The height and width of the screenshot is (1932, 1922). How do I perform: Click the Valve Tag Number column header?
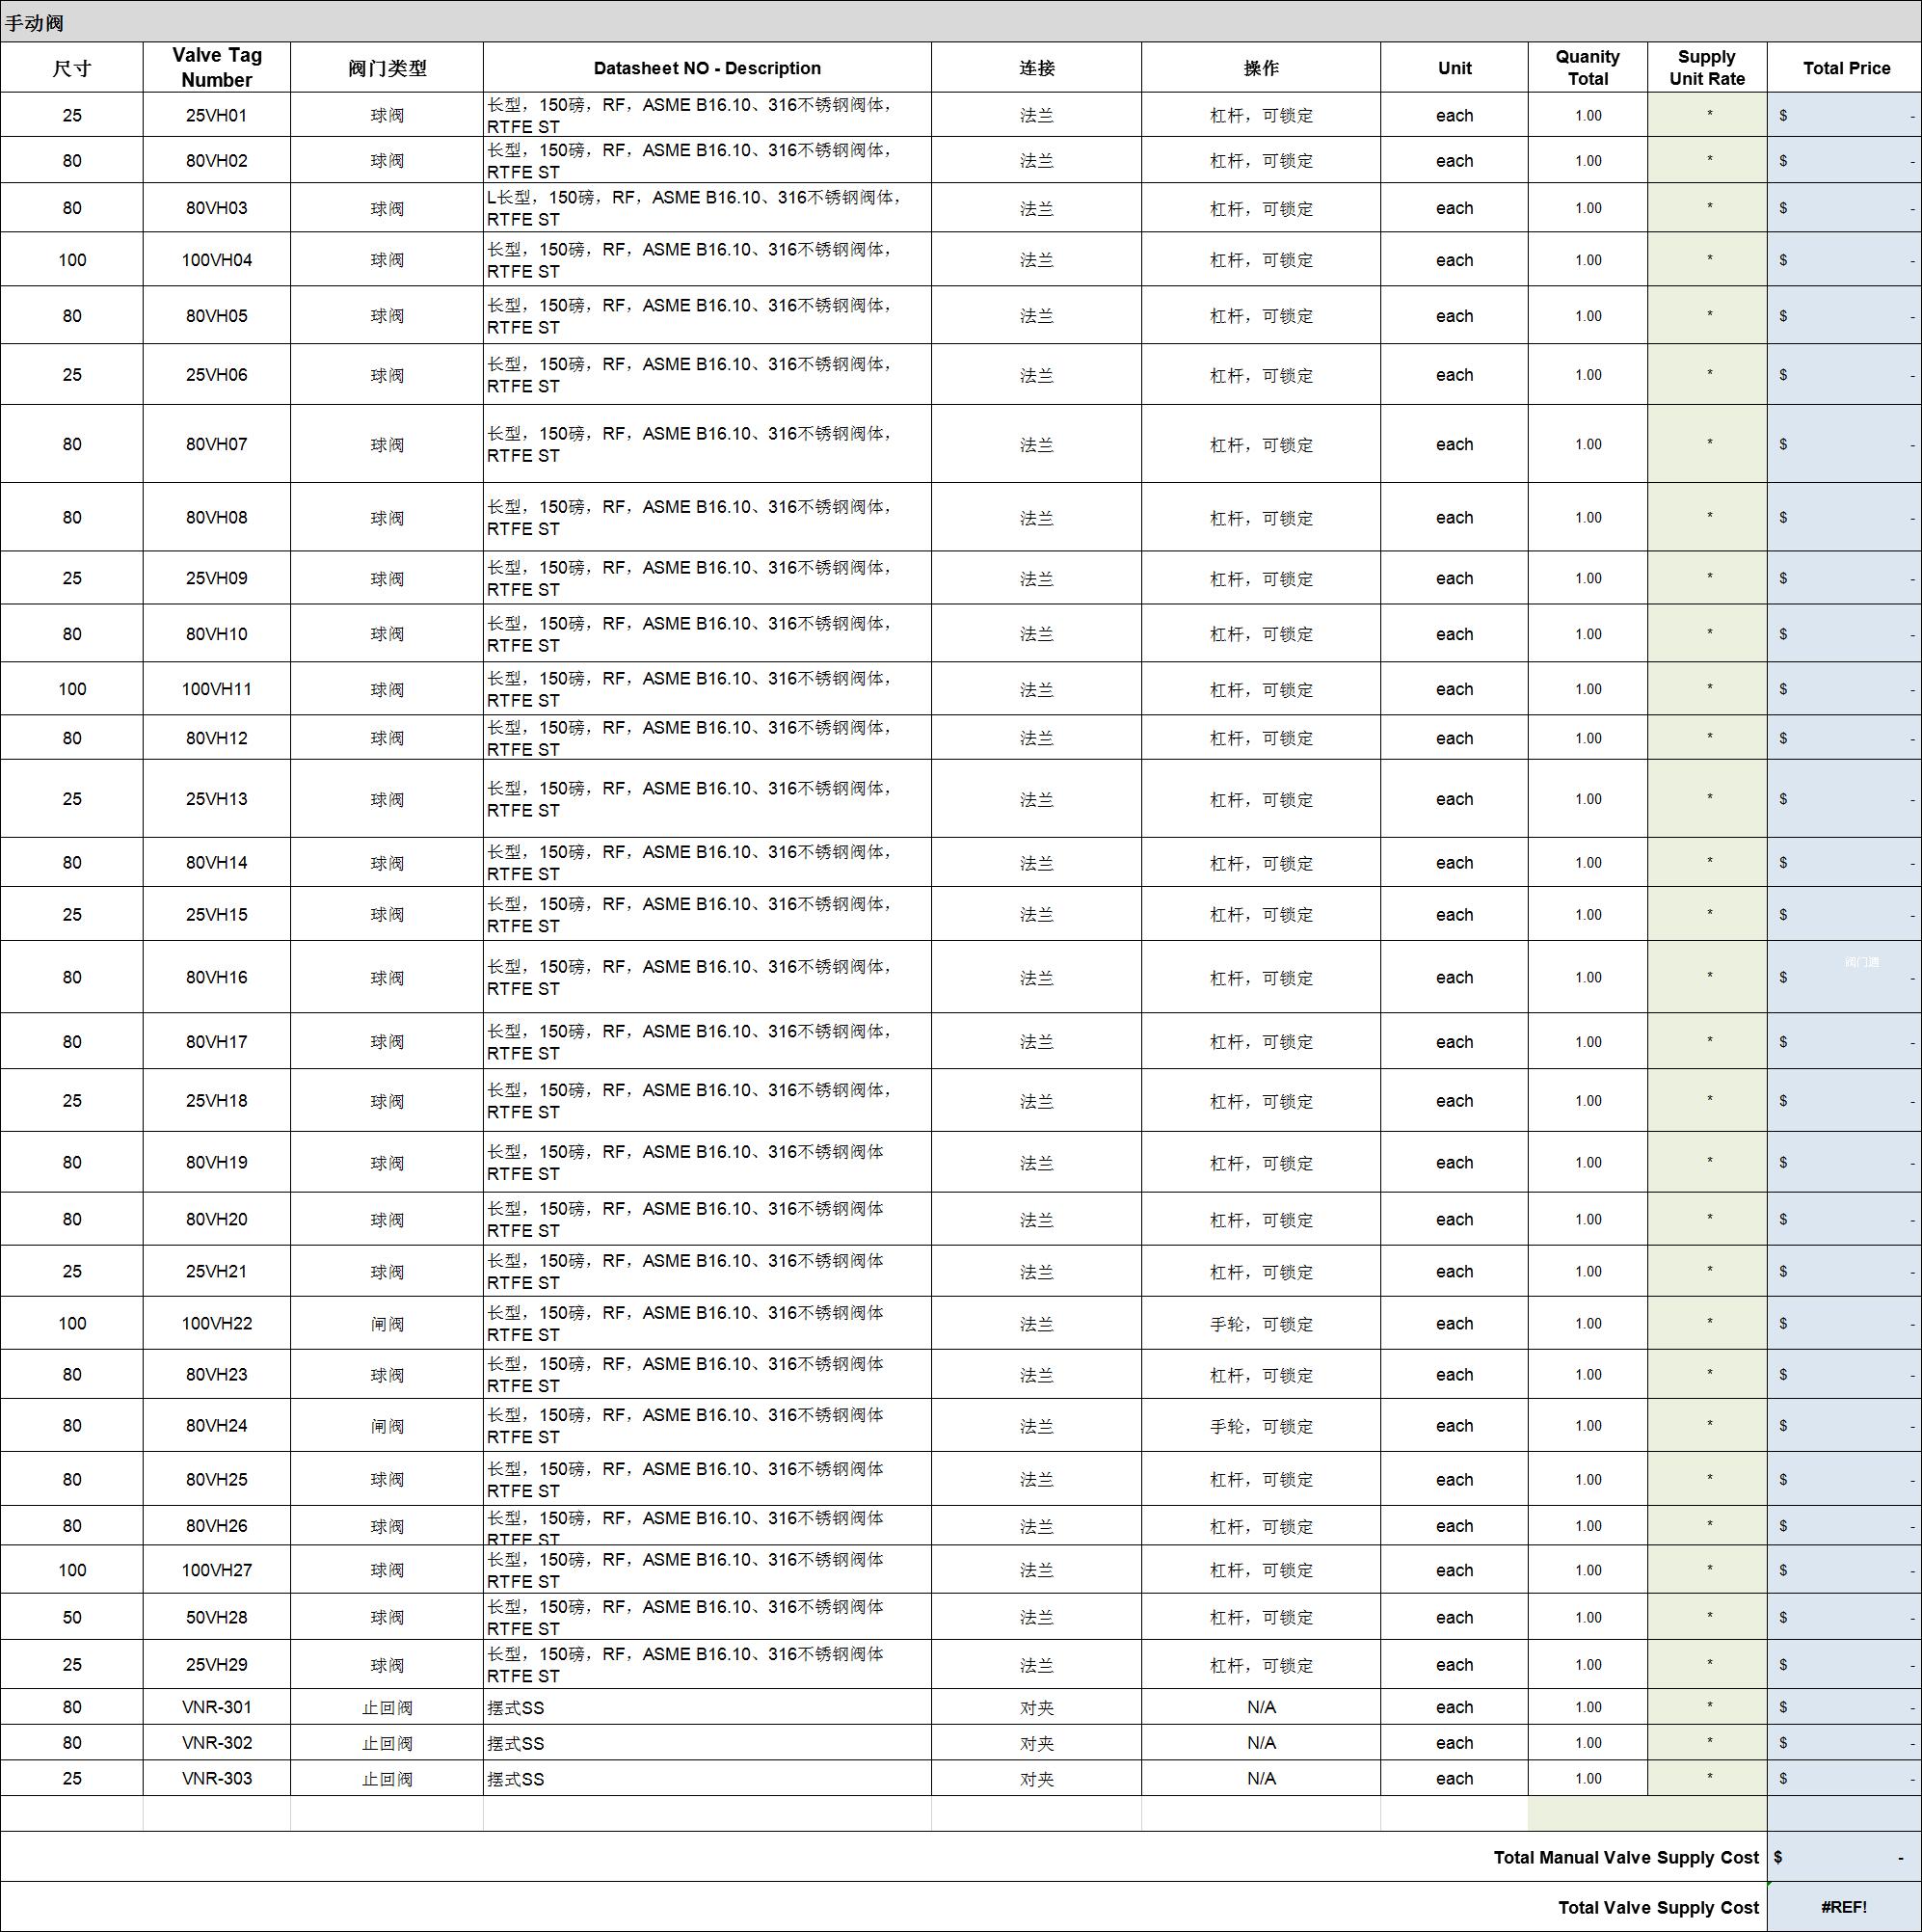pos(216,67)
